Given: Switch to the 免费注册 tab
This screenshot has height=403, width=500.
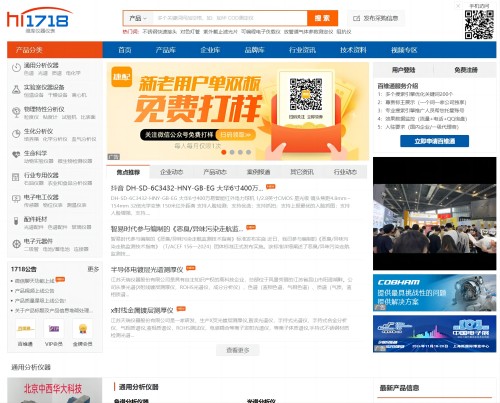Looking at the screenshot, I should pos(465,70).
